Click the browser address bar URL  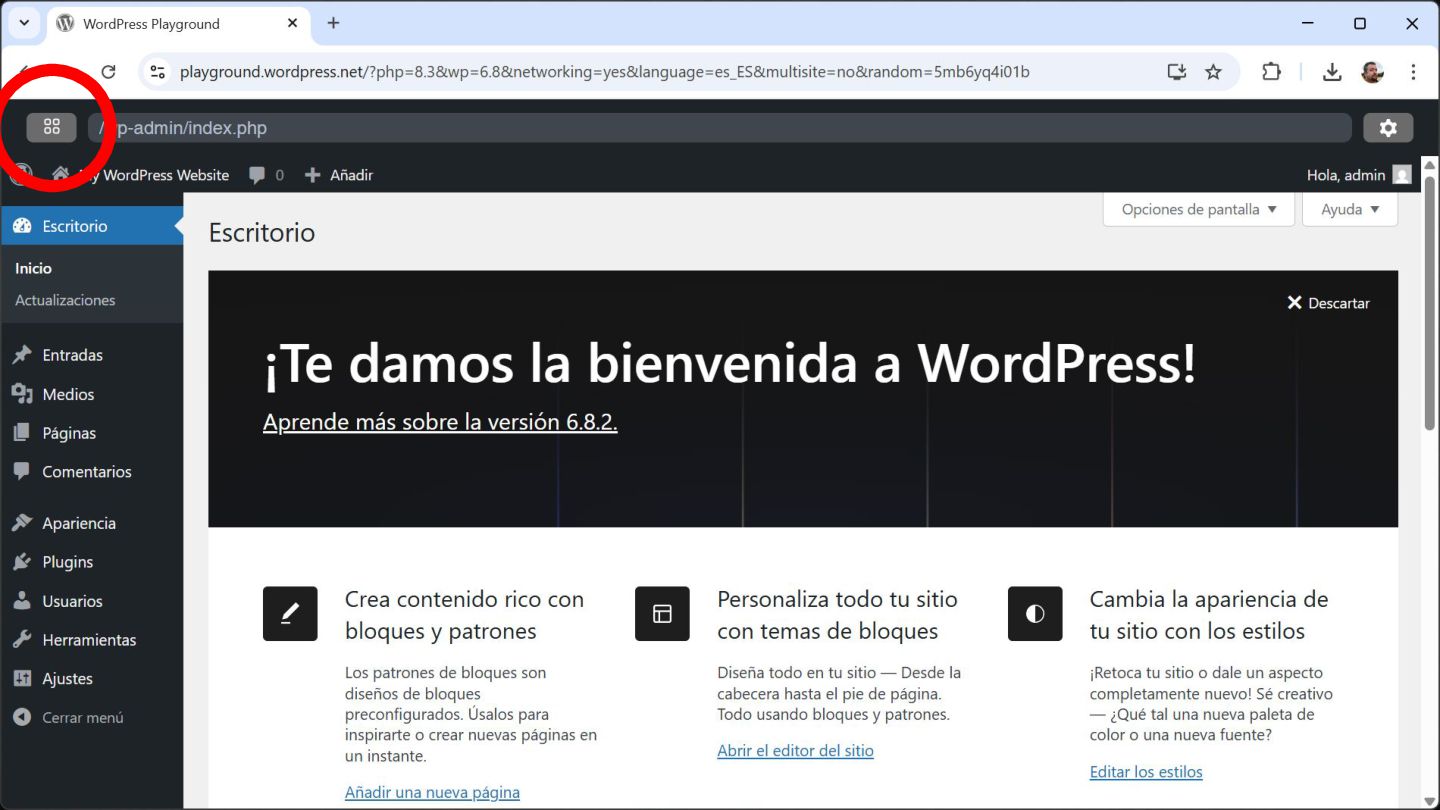pos(605,72)
